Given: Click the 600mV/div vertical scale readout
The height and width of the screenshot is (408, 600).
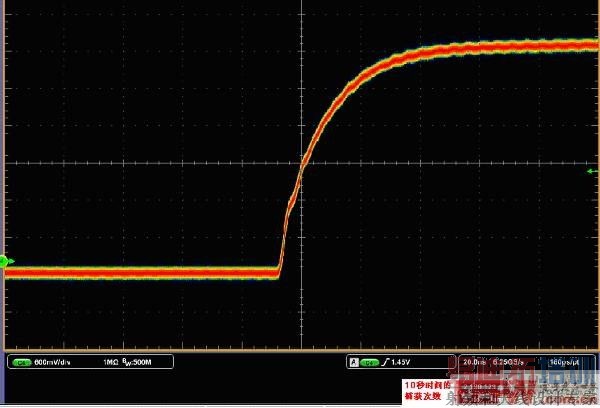Looking at the screenshot, I should 52,362.
